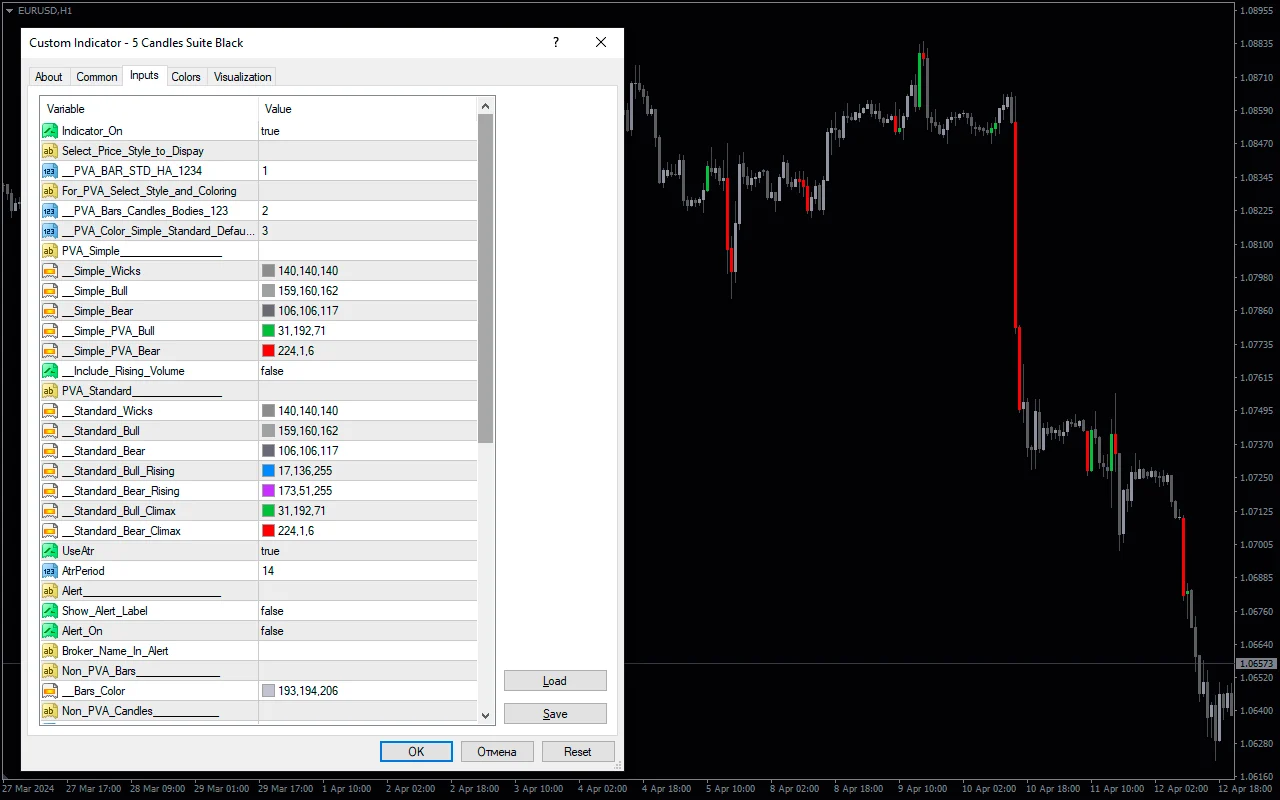Image resolution: width=1280 pixels, height=800 pixels.
Task: Click the help question mark in dialog titlebar
Action: click(555, 42)
